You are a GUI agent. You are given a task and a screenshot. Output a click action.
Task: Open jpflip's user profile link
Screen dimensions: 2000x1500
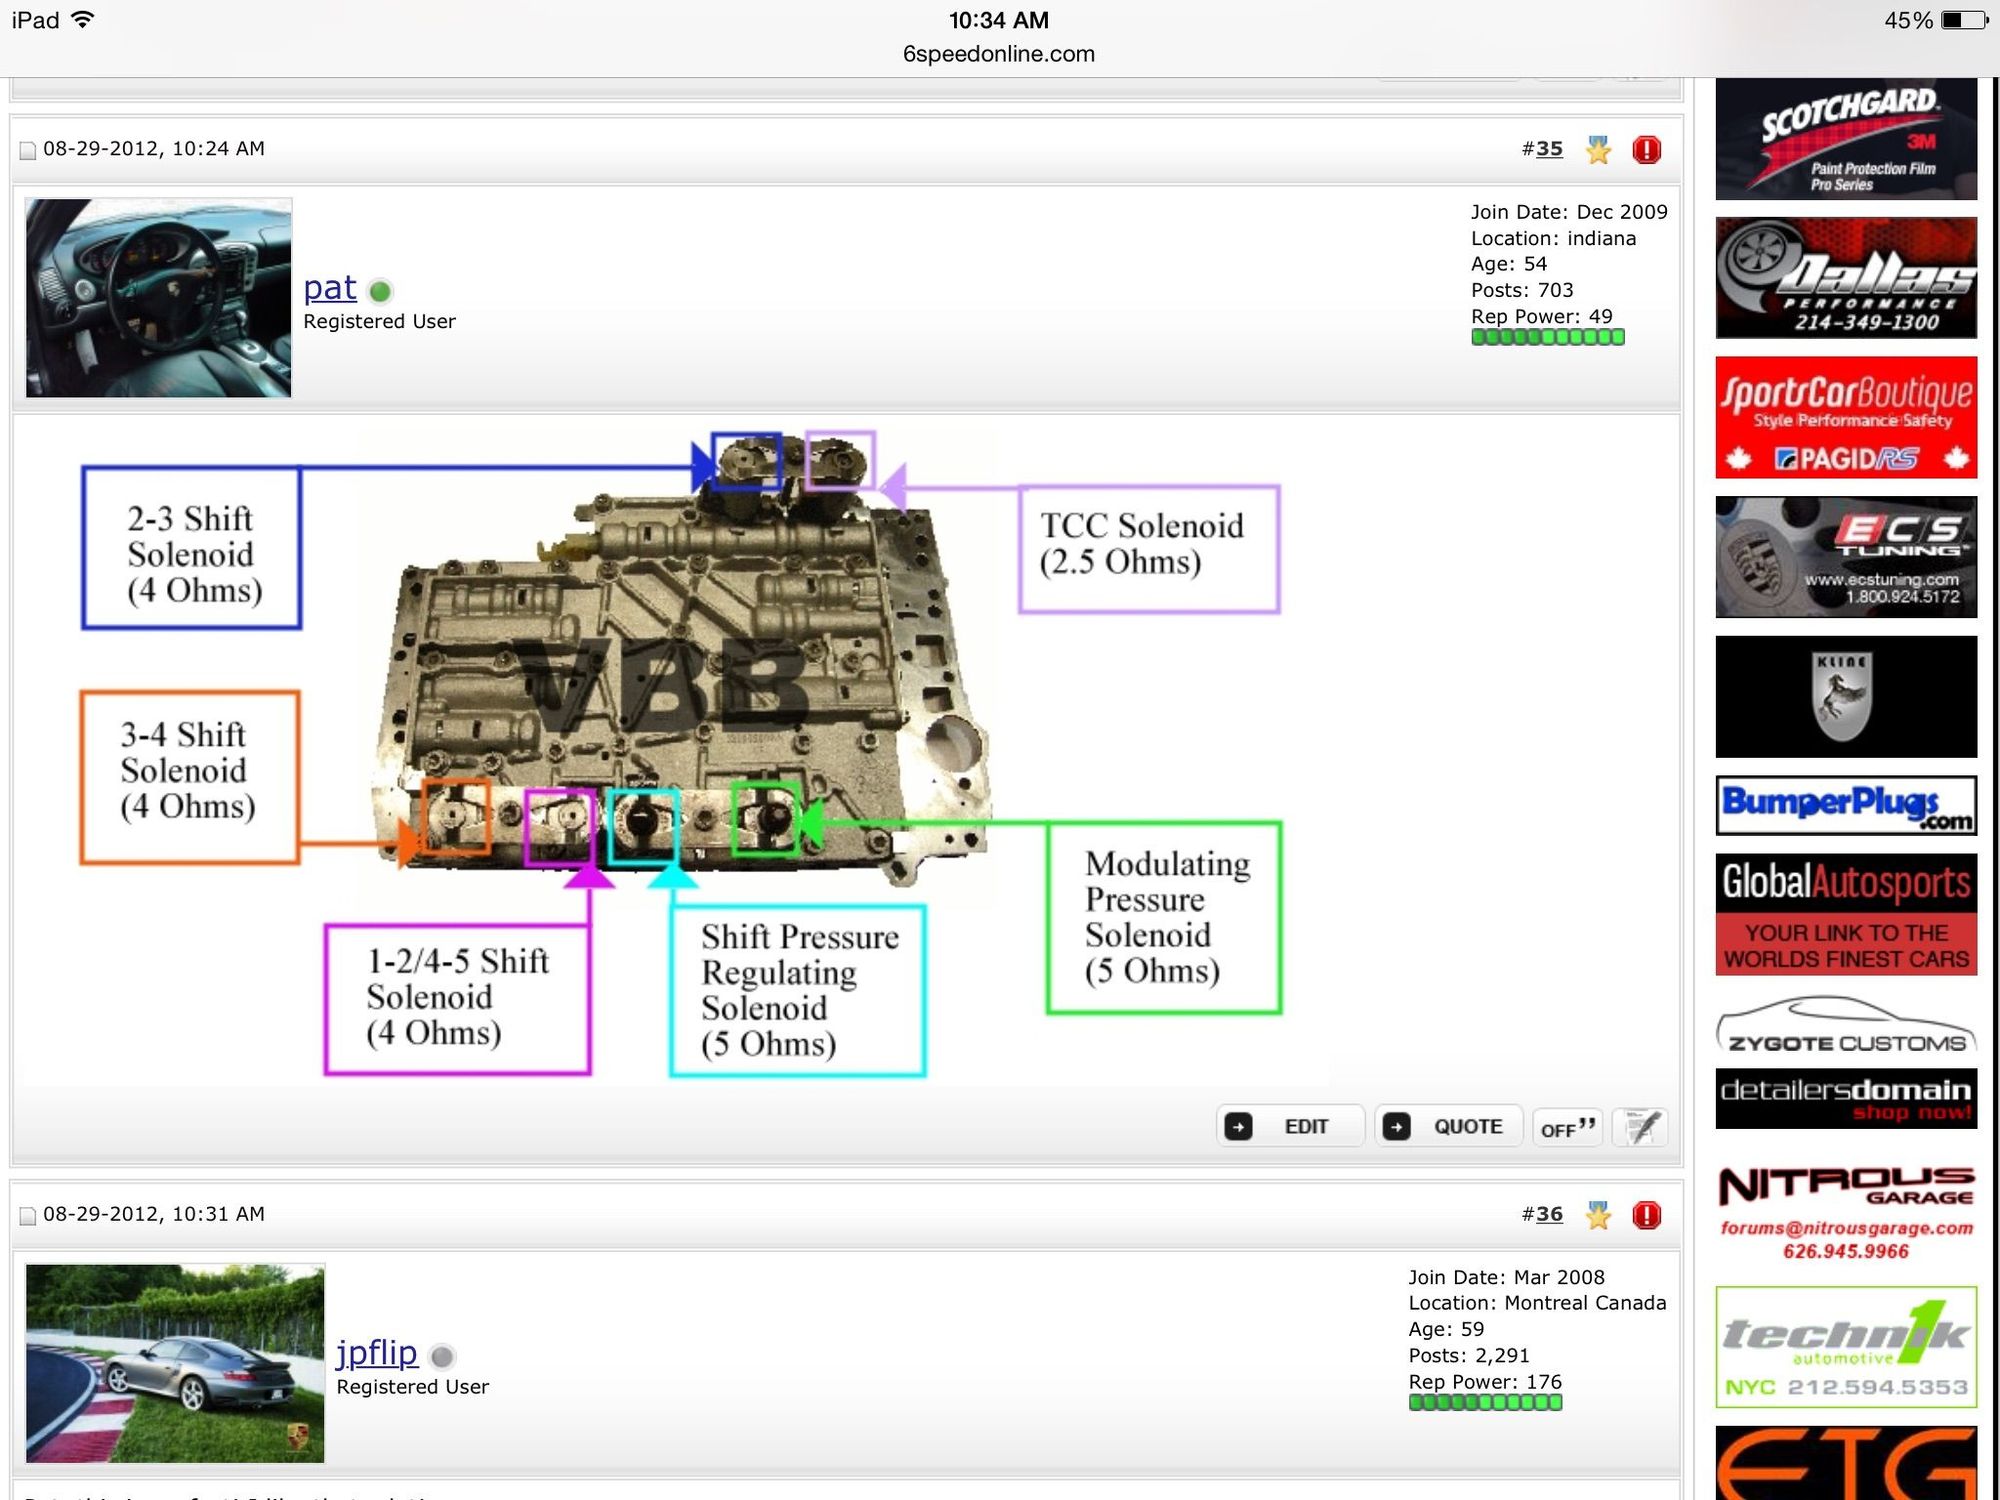[x=377, y=1353]
